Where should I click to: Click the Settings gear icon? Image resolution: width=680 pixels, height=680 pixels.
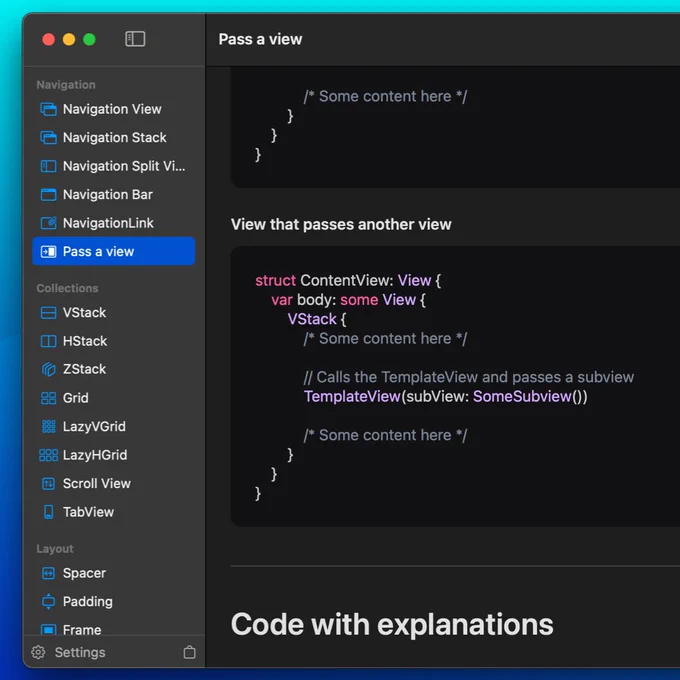point(38,652)
